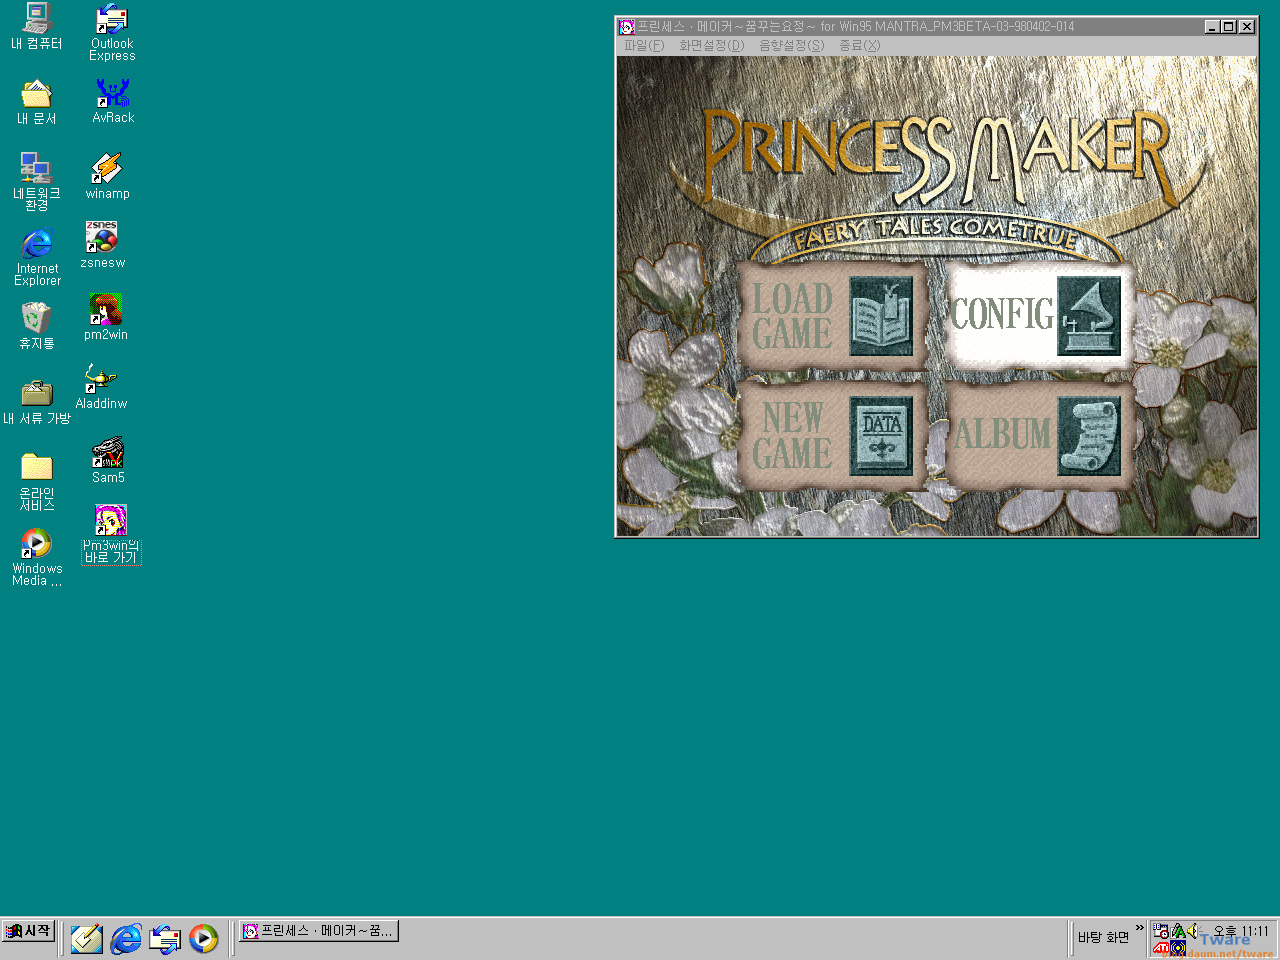The height and width of the screenshot is (960, 1280).
Task: Maximize the Princess Maker window
Action: coord(1229,27)
